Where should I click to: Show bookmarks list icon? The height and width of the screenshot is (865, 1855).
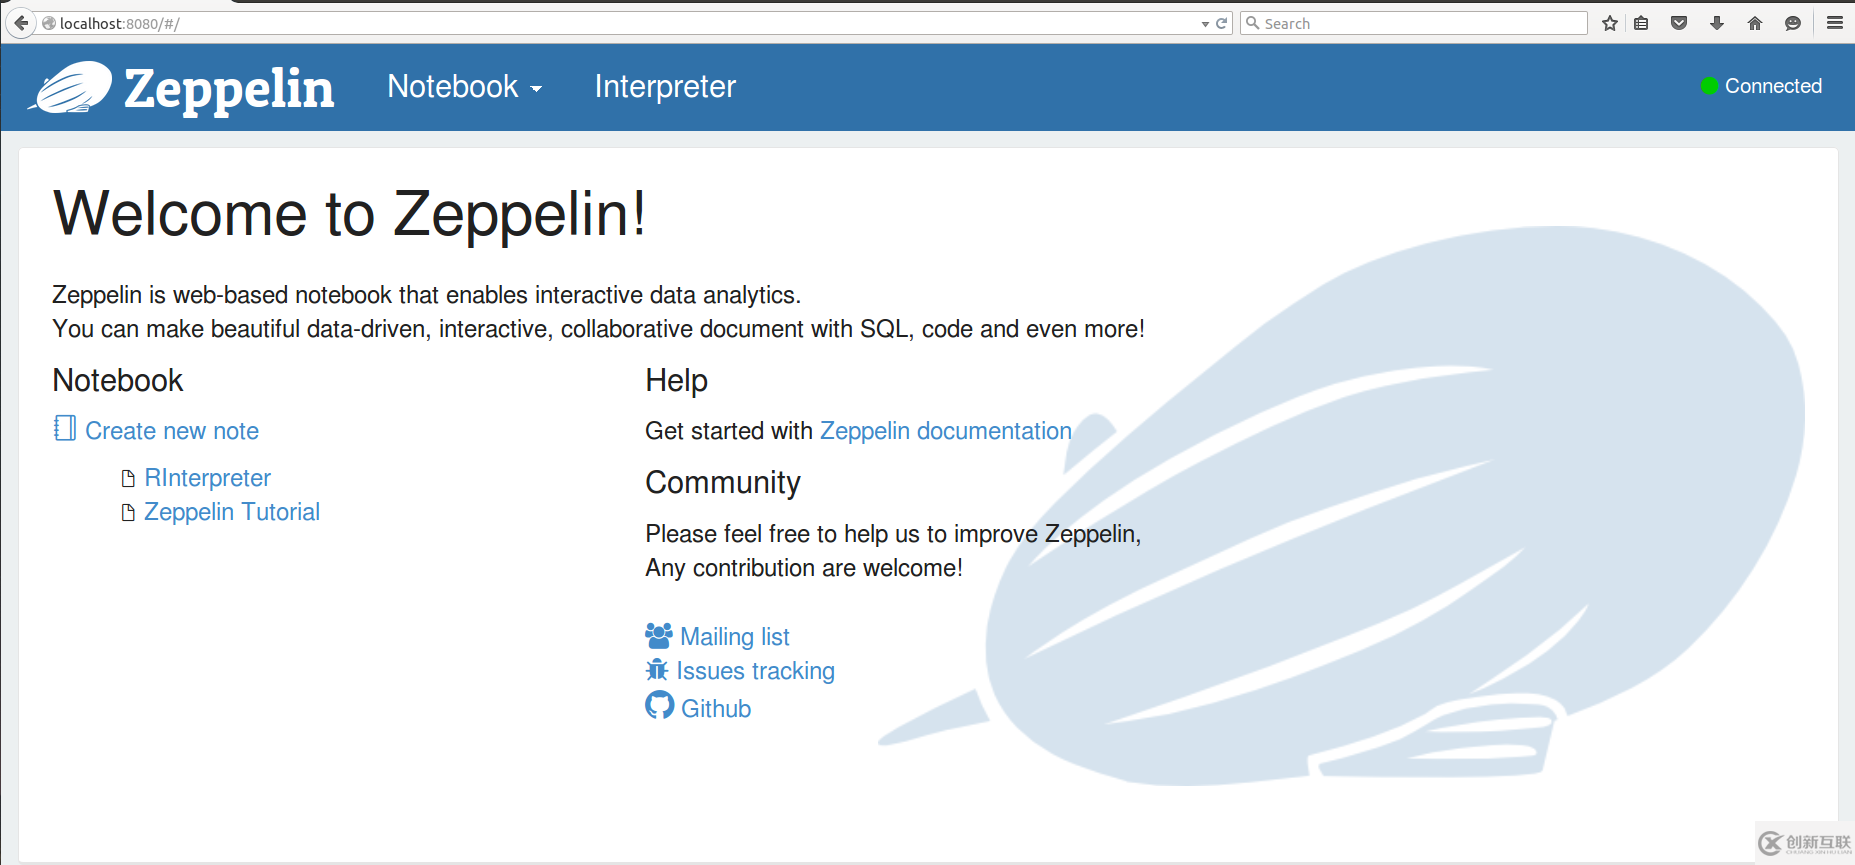pos(1641,23)
